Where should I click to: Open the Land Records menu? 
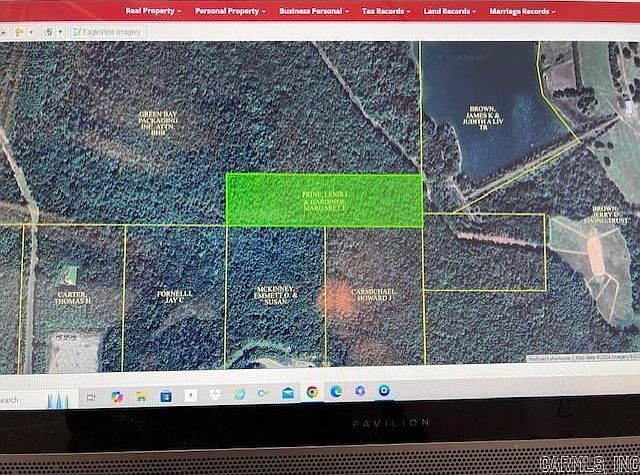450,11
